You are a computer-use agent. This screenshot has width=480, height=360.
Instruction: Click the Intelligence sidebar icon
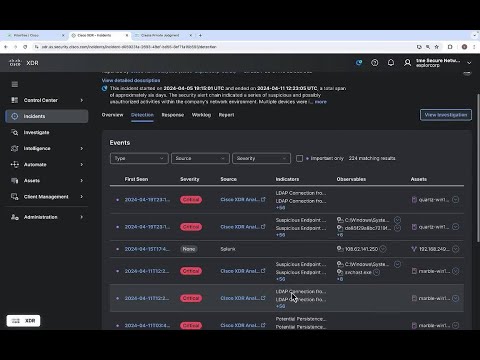[15, 148]
